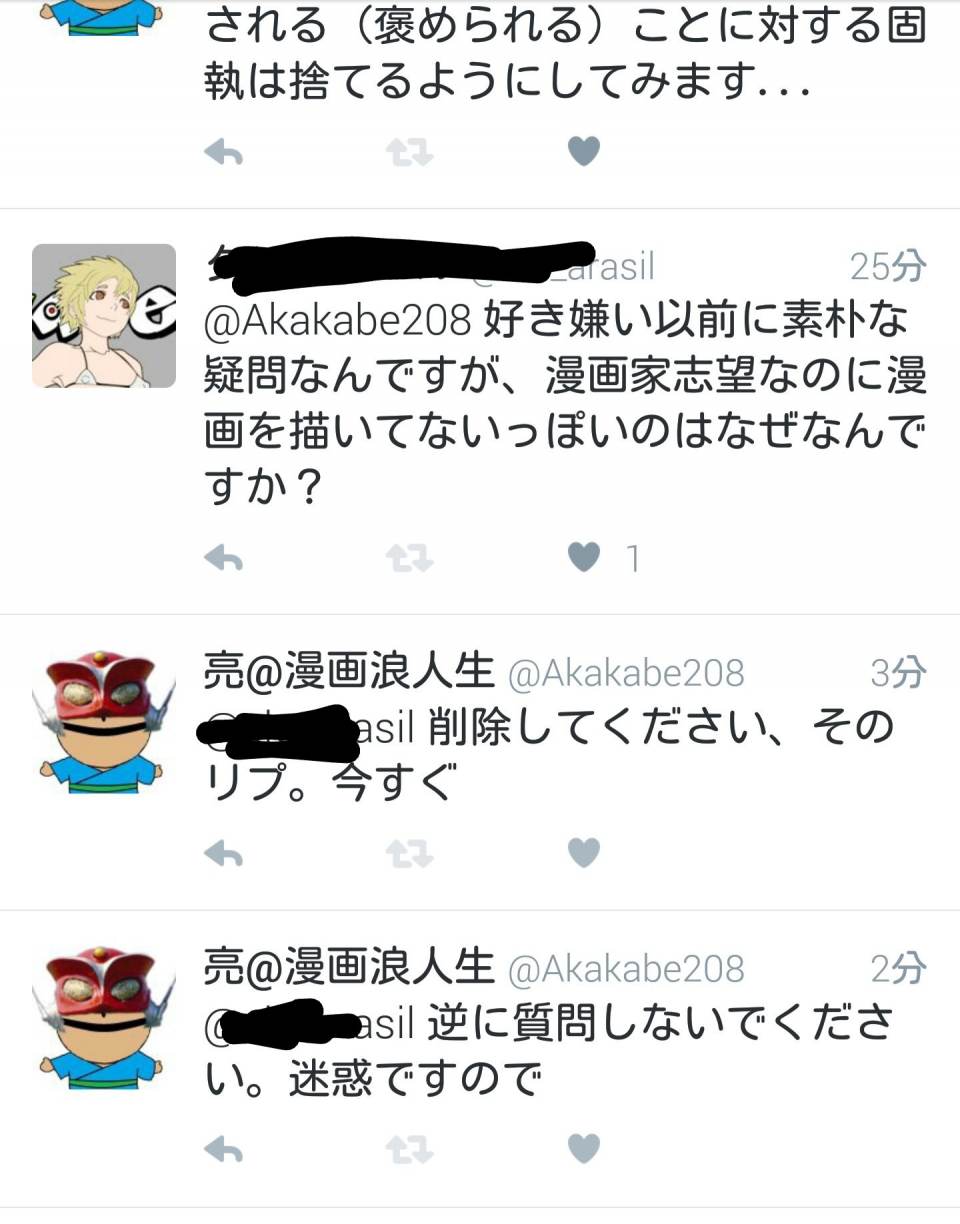Like the 削除してください tweet

click(584, 853)
